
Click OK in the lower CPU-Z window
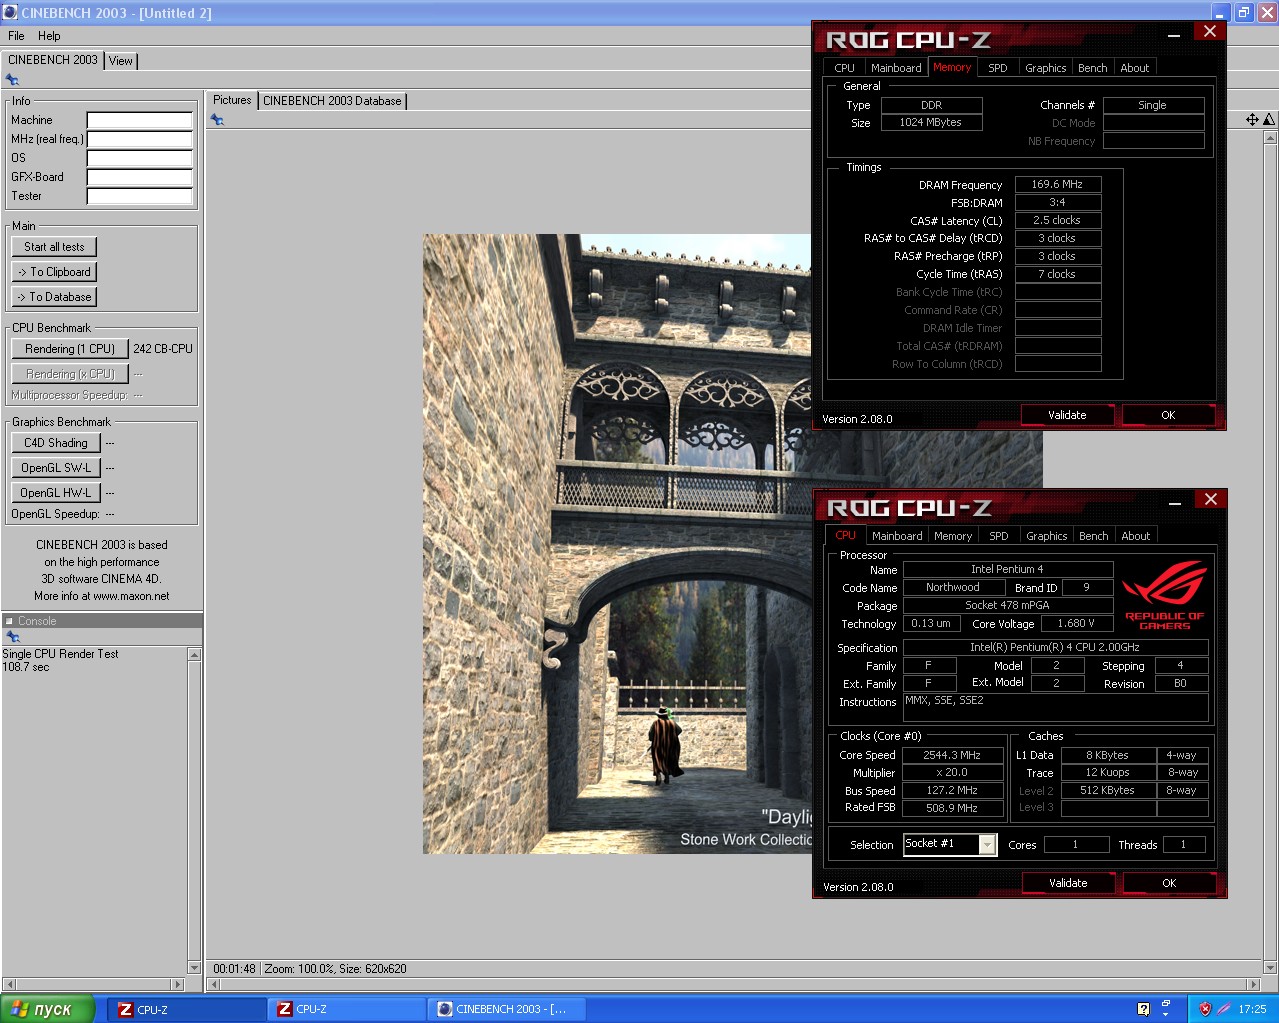coord(1169,883)
